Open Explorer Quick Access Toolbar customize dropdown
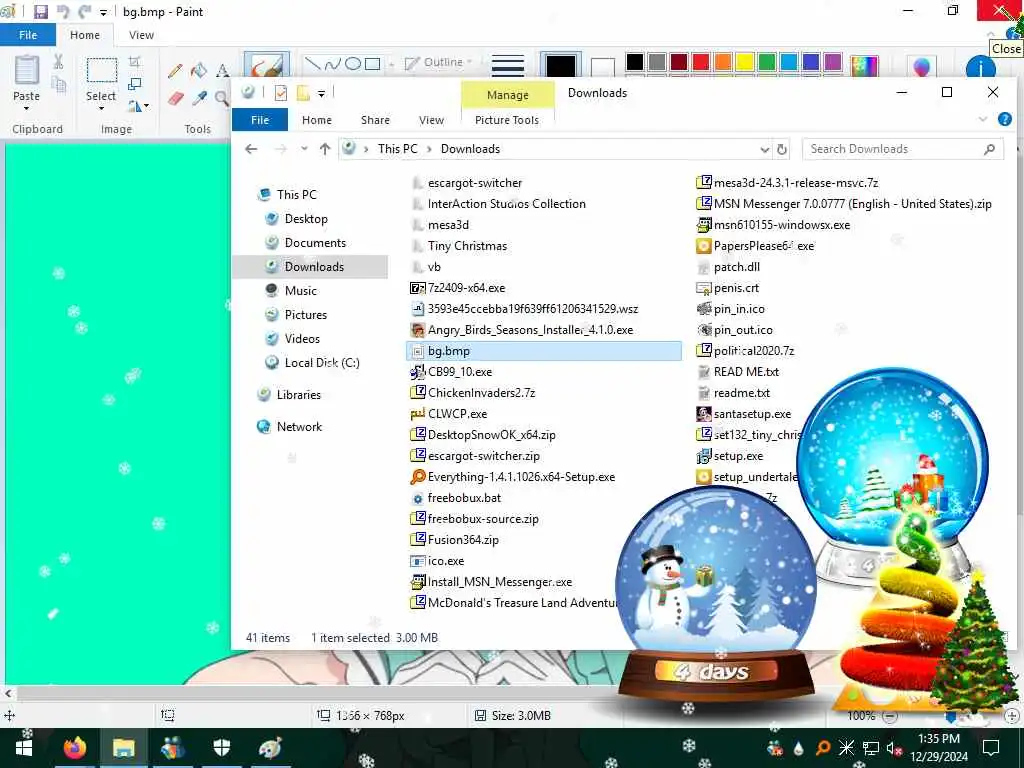 321,93
